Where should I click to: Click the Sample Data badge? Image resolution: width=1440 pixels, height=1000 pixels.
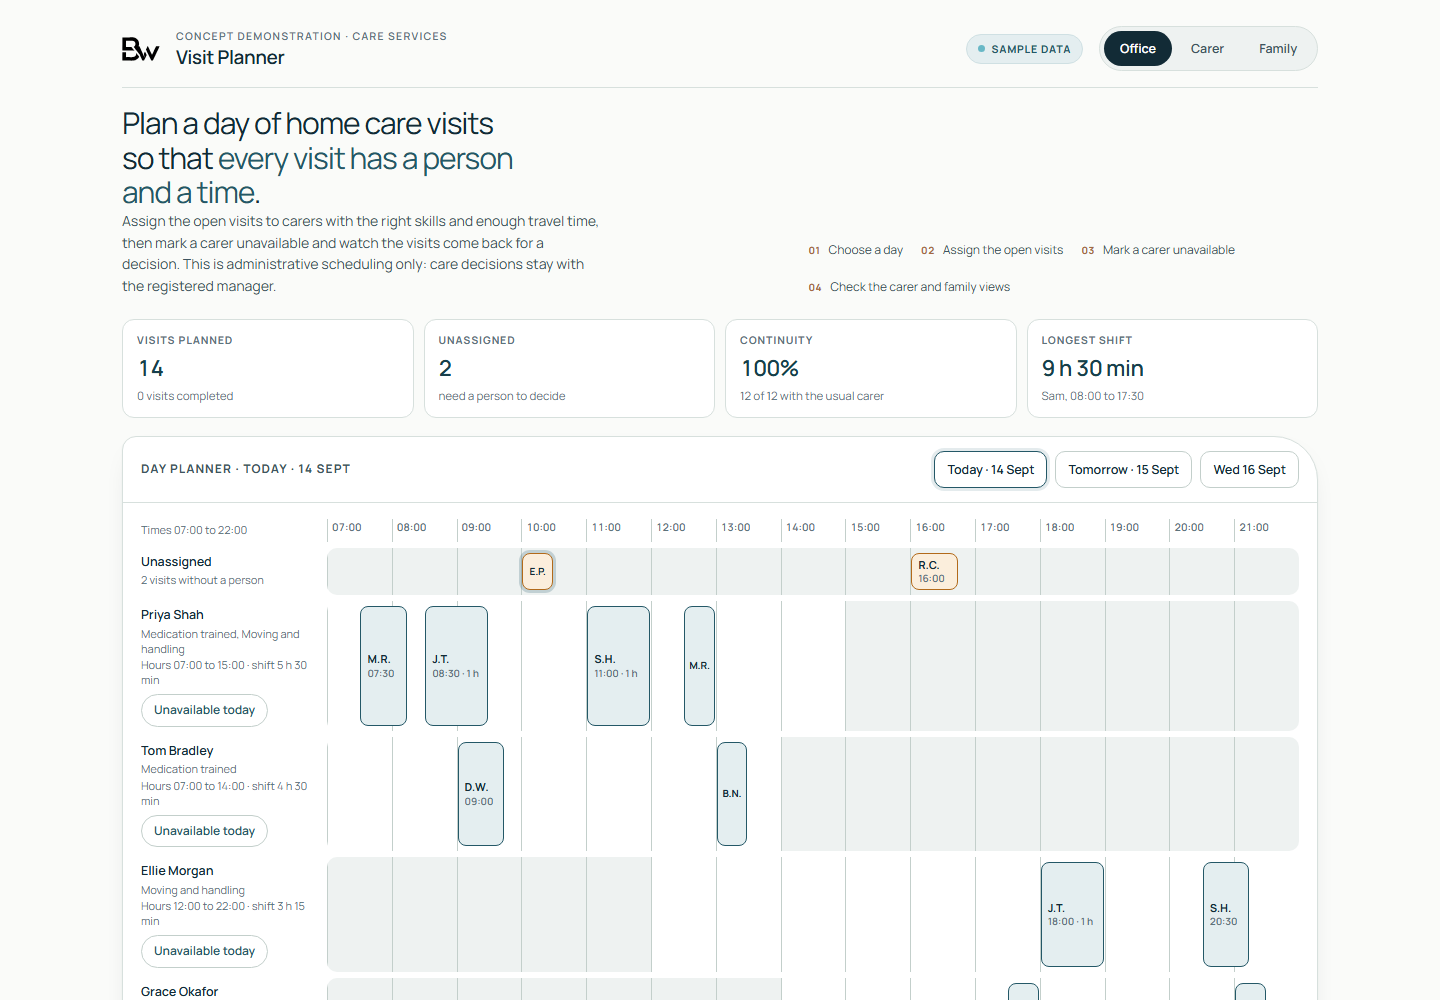(x=1024, y=49)
